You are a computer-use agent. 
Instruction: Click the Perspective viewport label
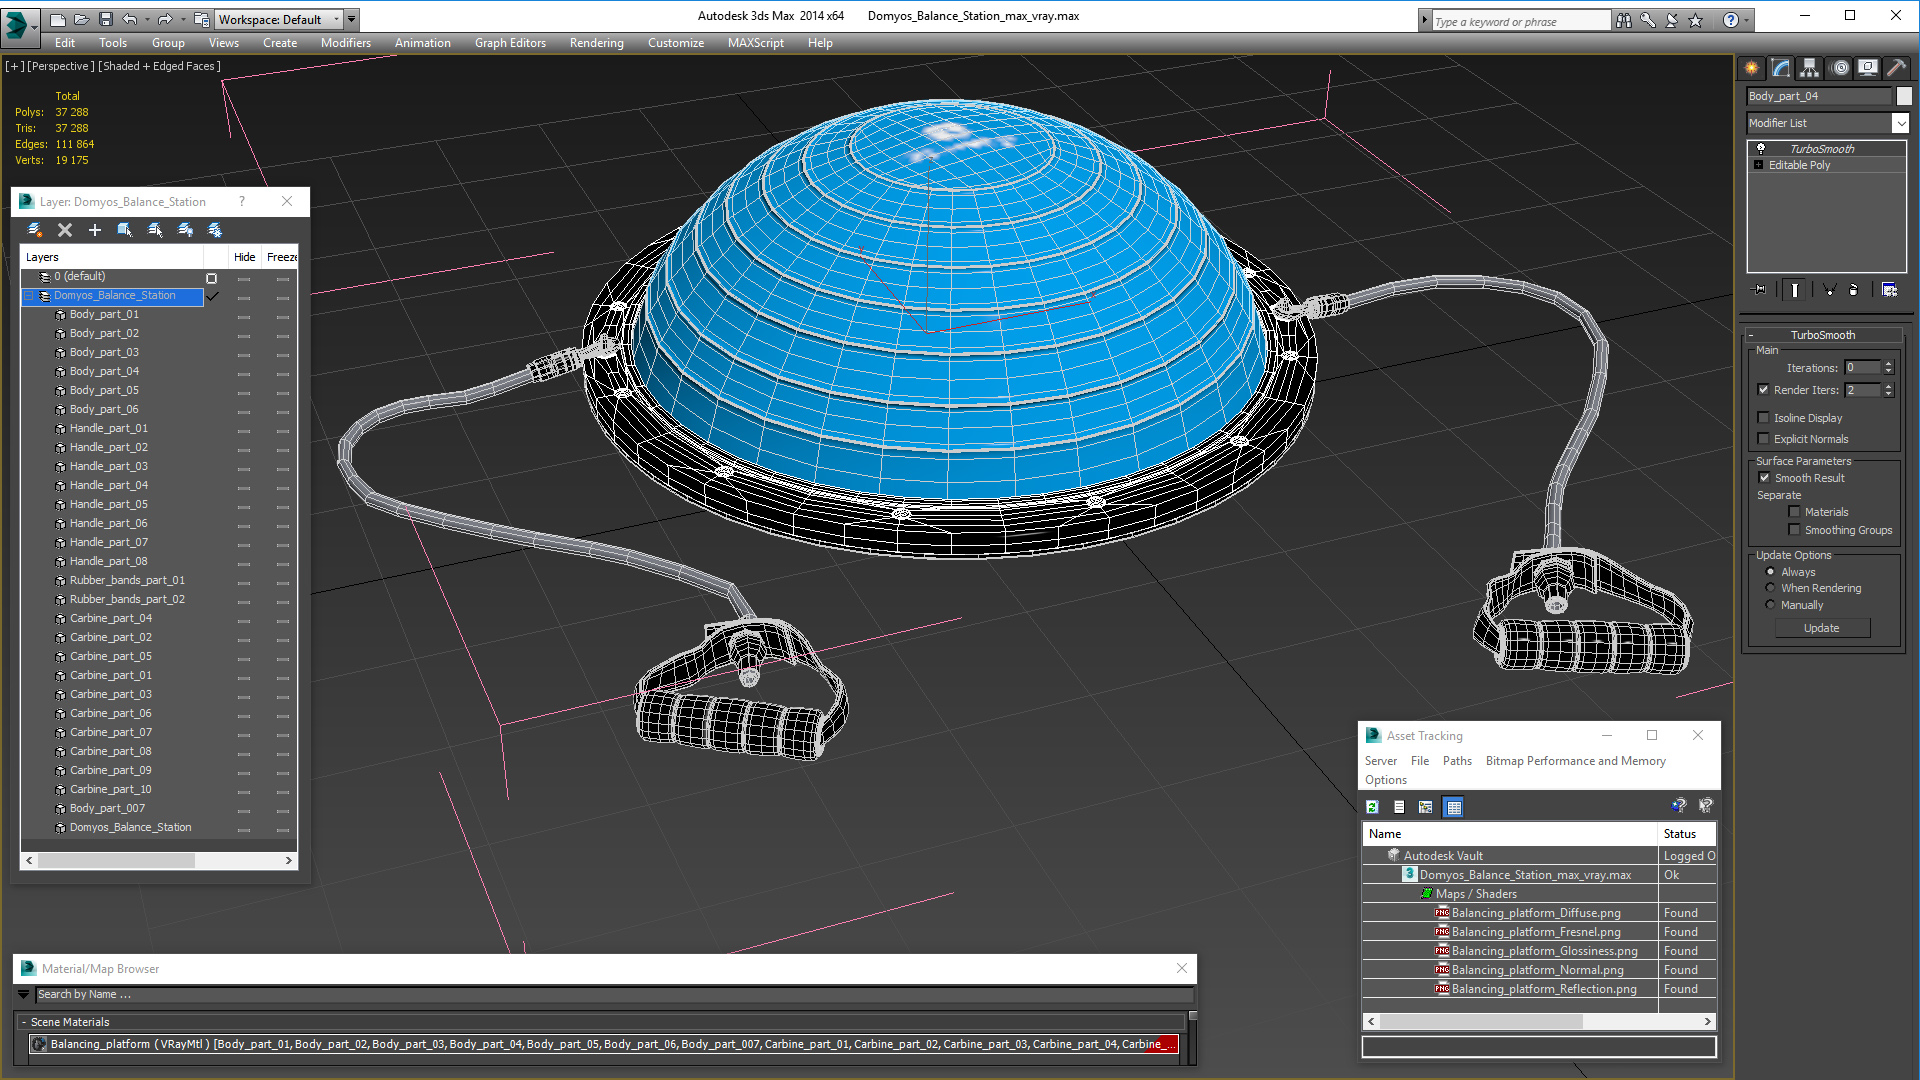pyautogui.click(x=61, y=66)
